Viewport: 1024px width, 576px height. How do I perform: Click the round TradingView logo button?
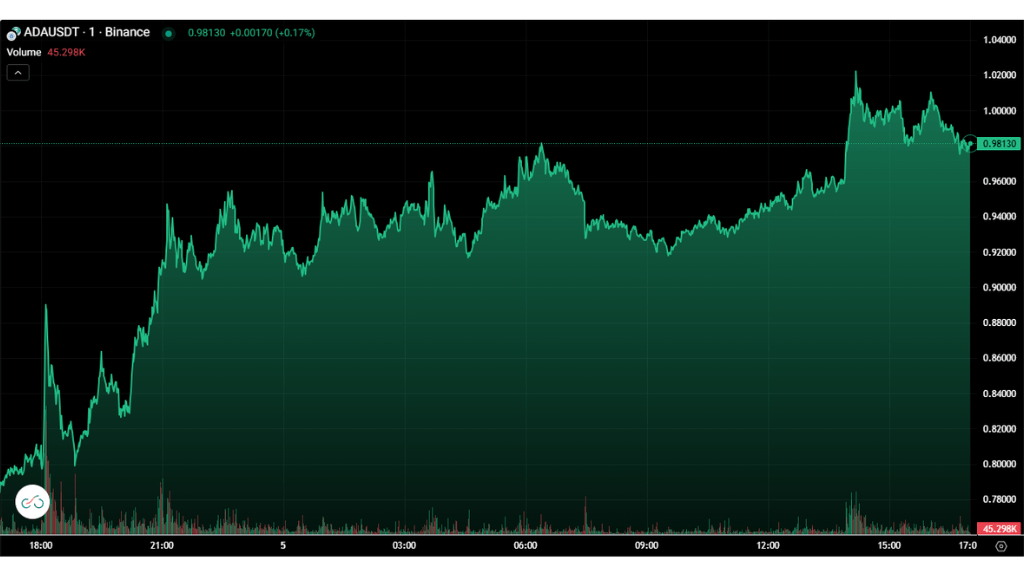pos(32,502)
